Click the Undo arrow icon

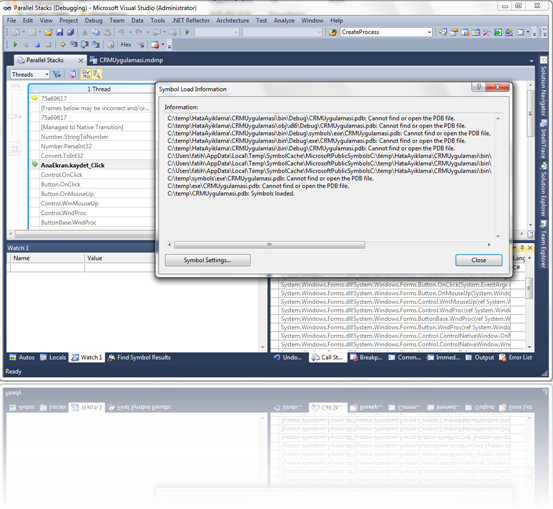point(121,32)
